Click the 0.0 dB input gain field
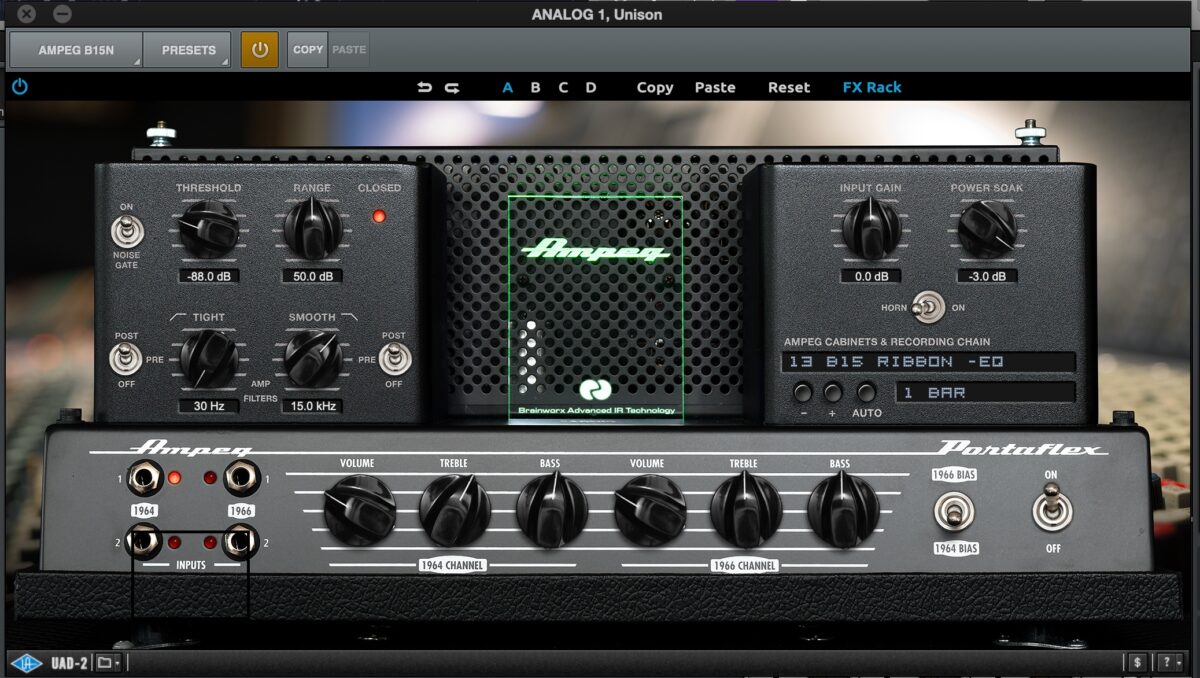Image resolution: width=1200 pixels, height=678 pixels. pyautogui.click(x=871, y=276)
